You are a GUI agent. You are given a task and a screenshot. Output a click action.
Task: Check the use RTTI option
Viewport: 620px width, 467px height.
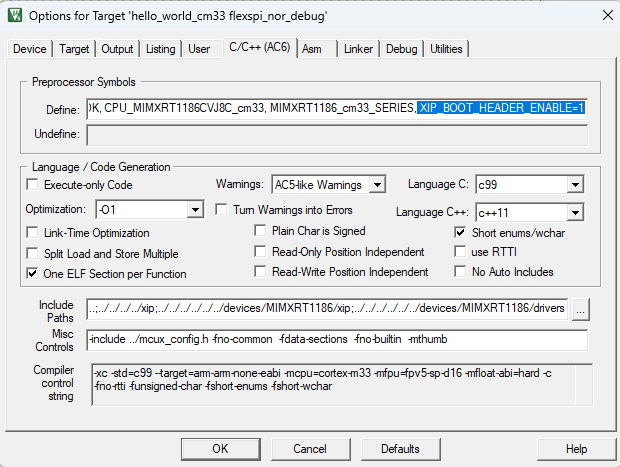(461, 252)
